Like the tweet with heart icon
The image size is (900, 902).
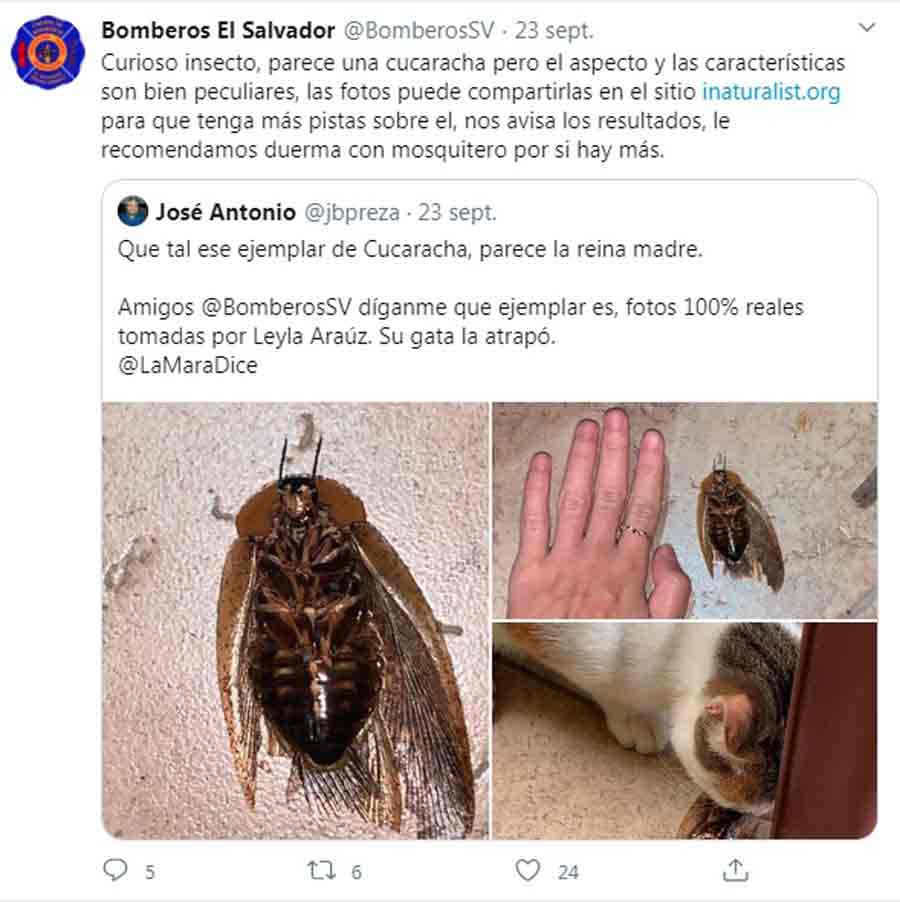pos(527,870)
